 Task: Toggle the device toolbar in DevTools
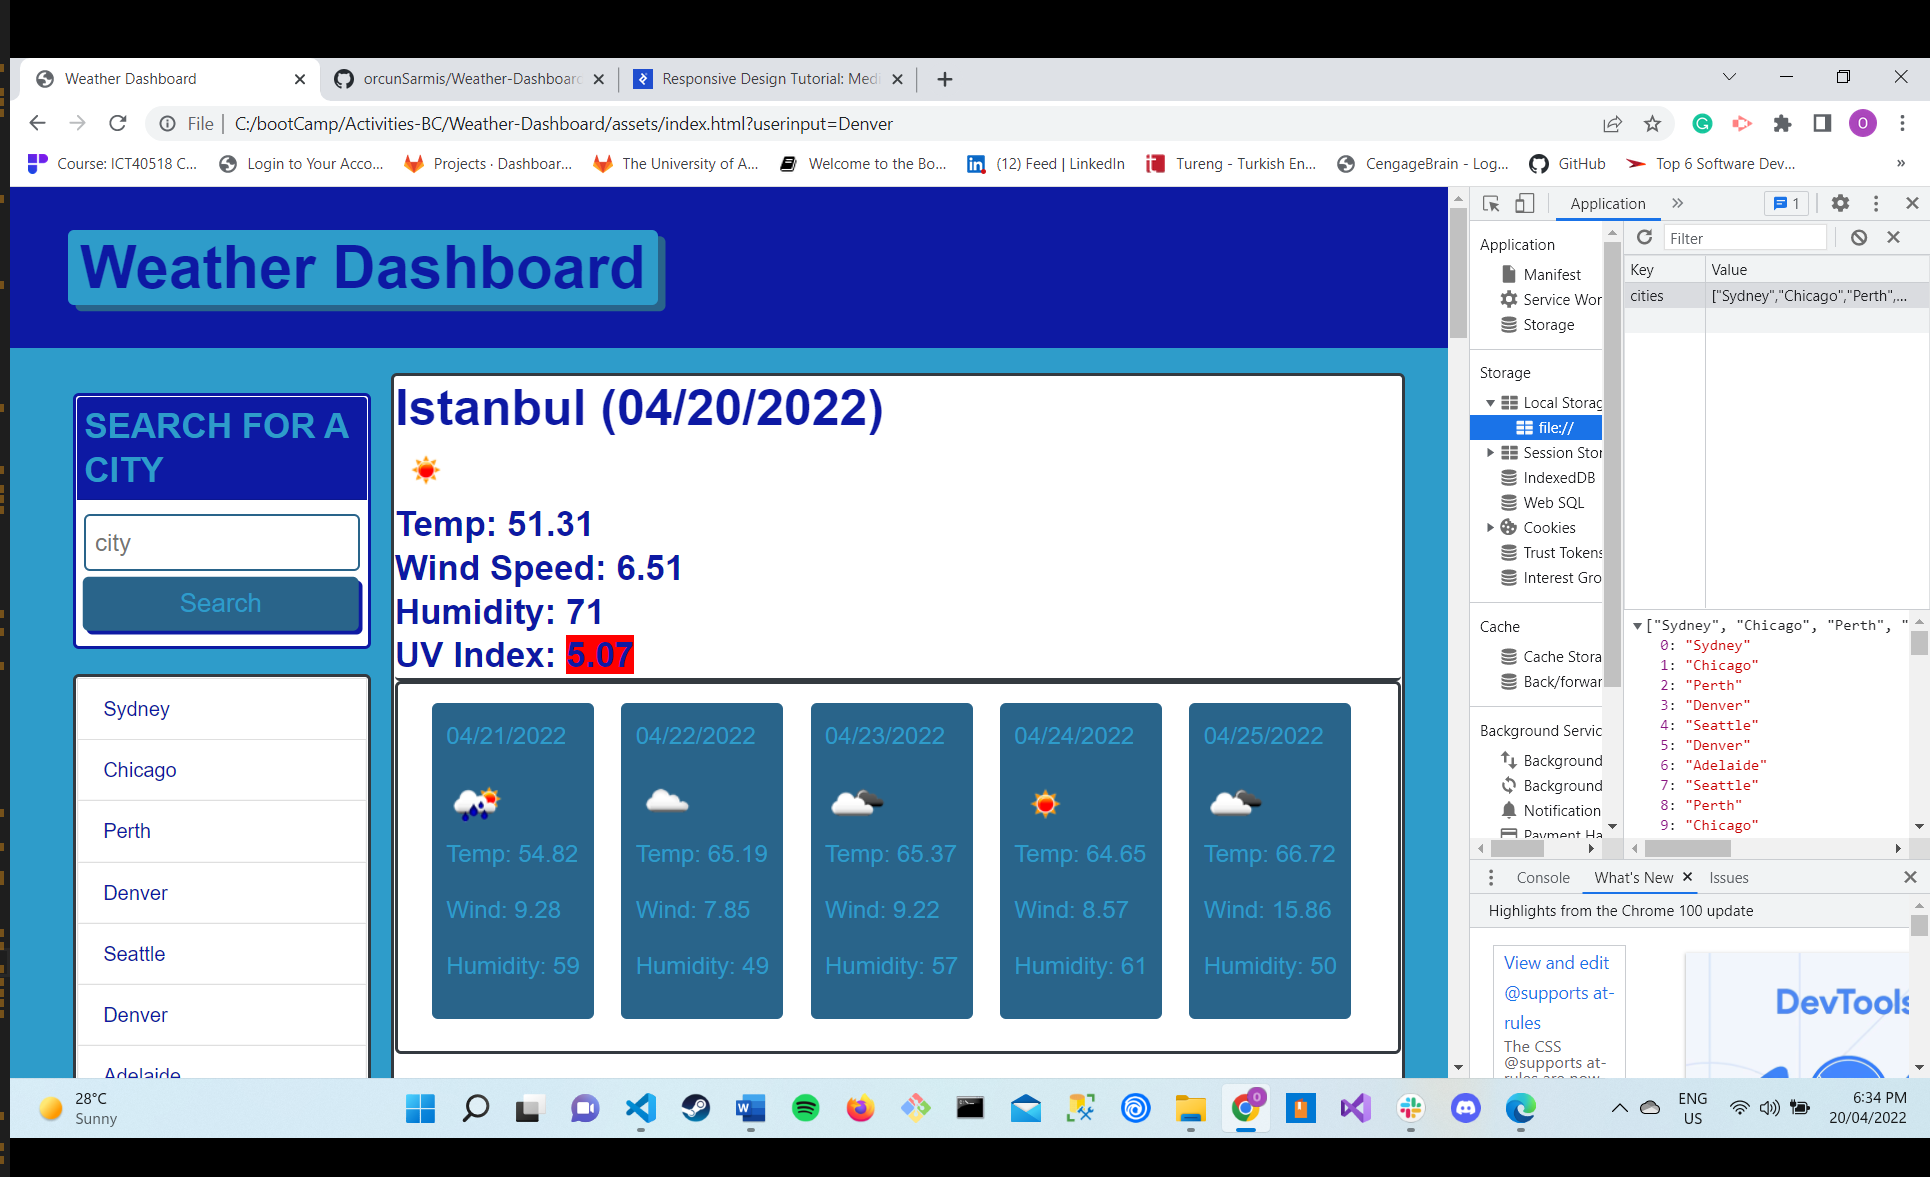(x=1524, y=203)
